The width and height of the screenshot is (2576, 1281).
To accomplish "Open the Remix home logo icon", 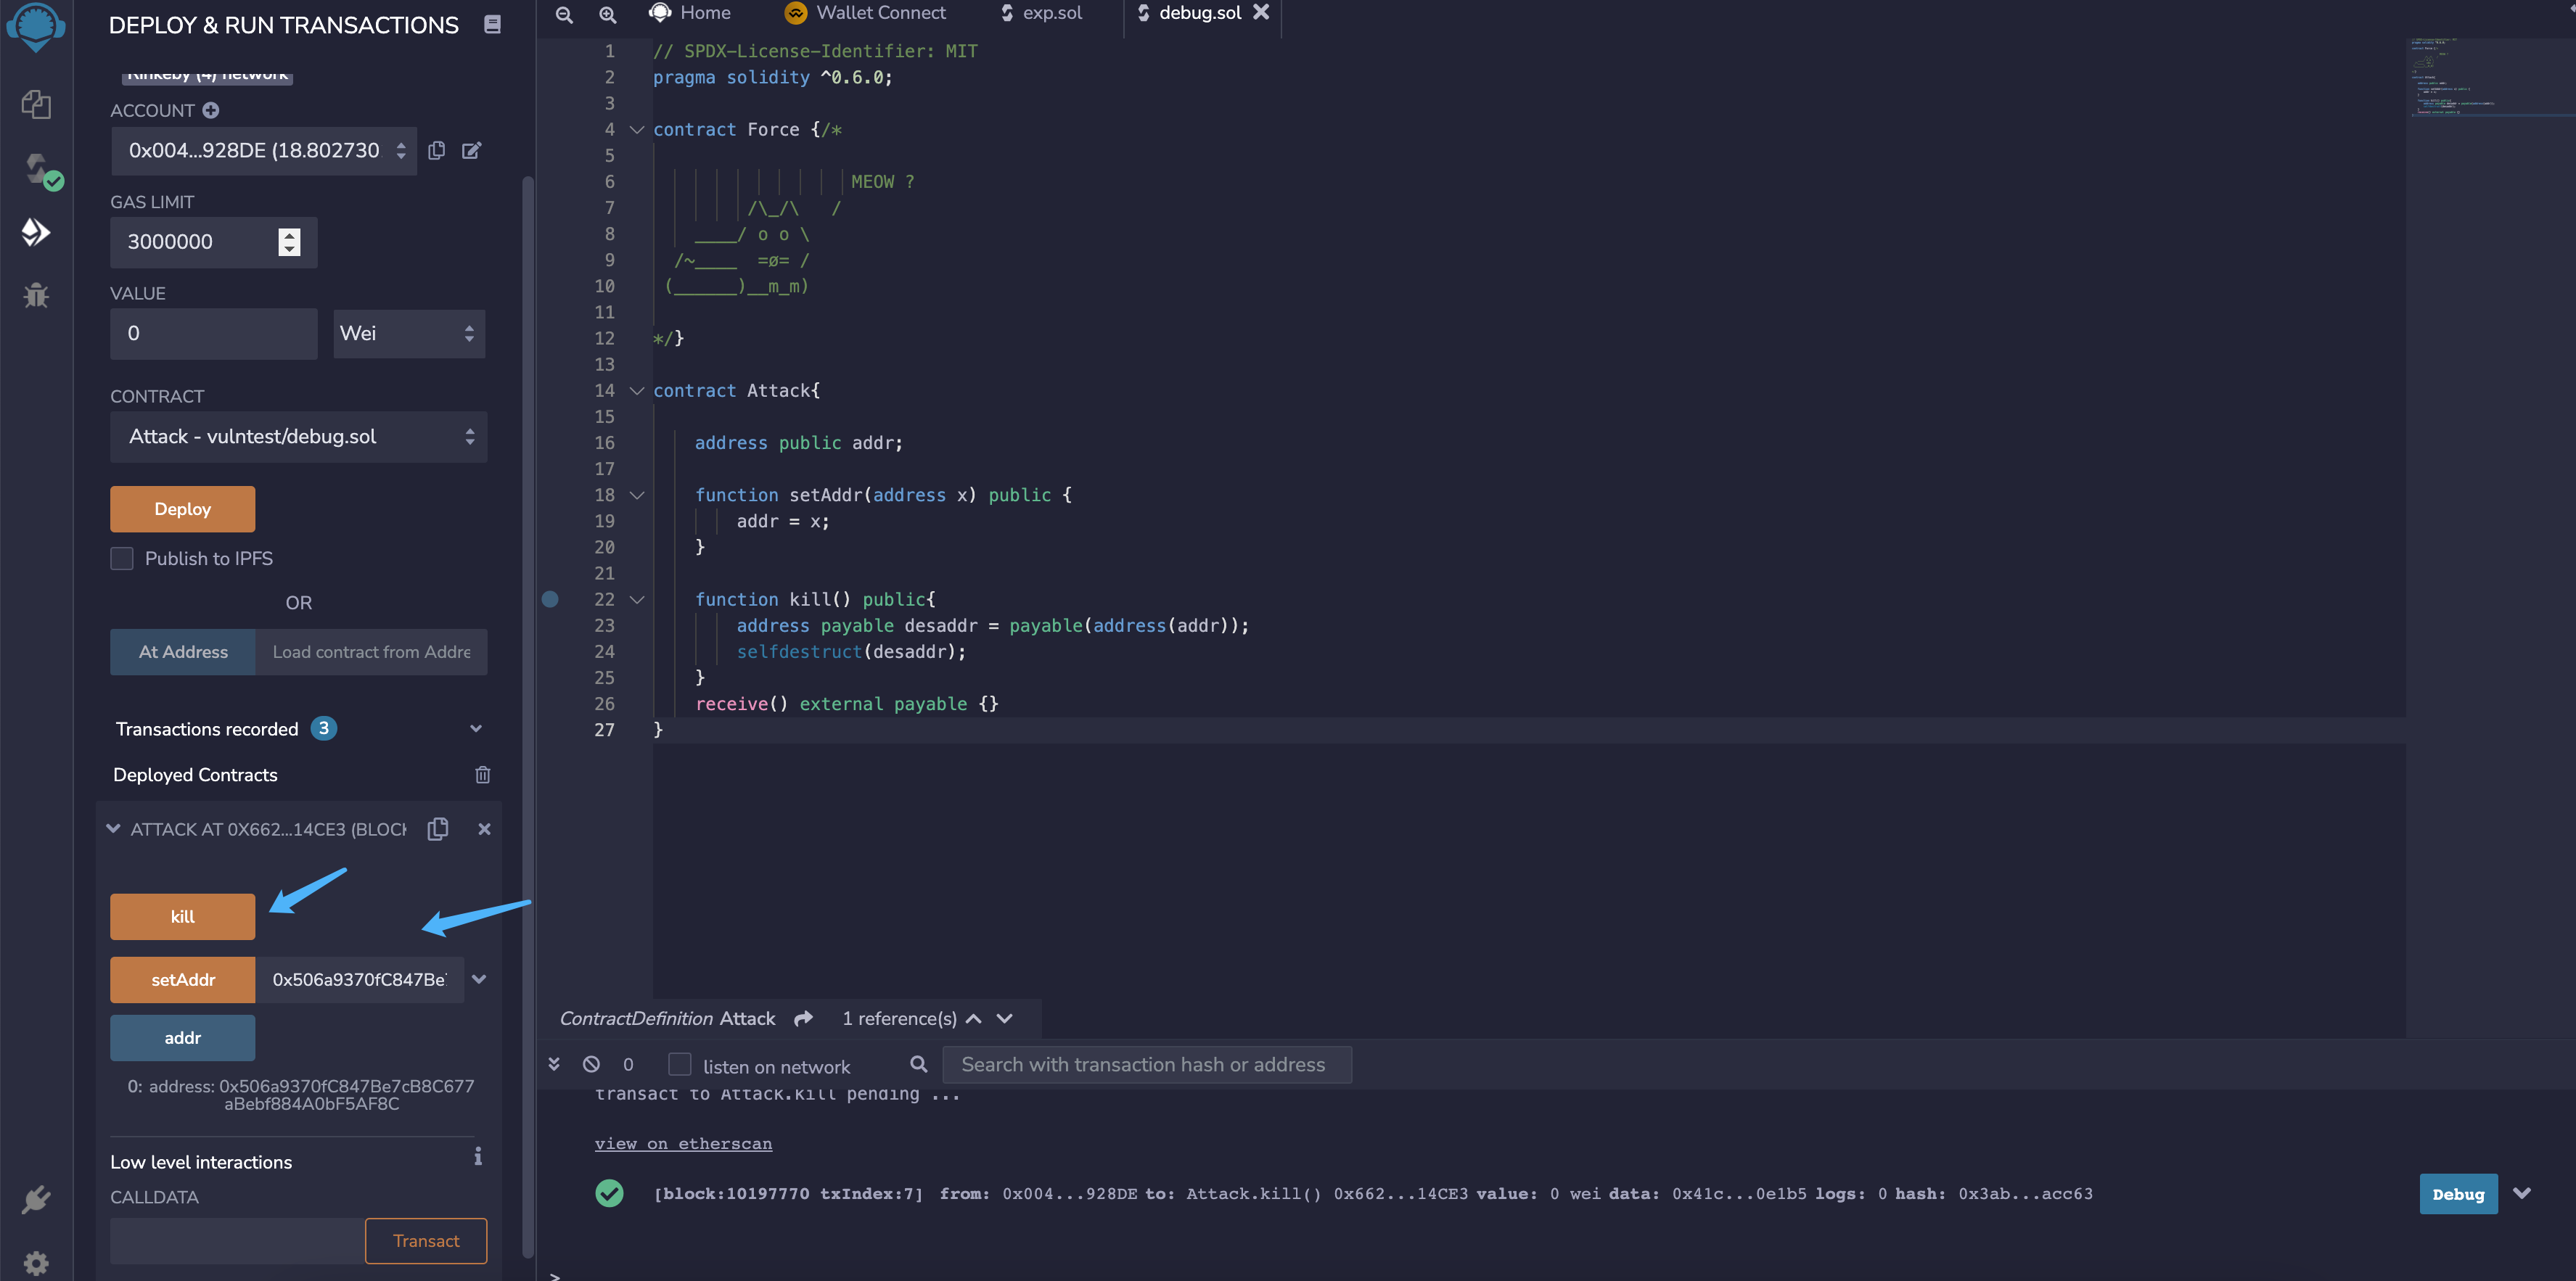I will pos(36,26).
